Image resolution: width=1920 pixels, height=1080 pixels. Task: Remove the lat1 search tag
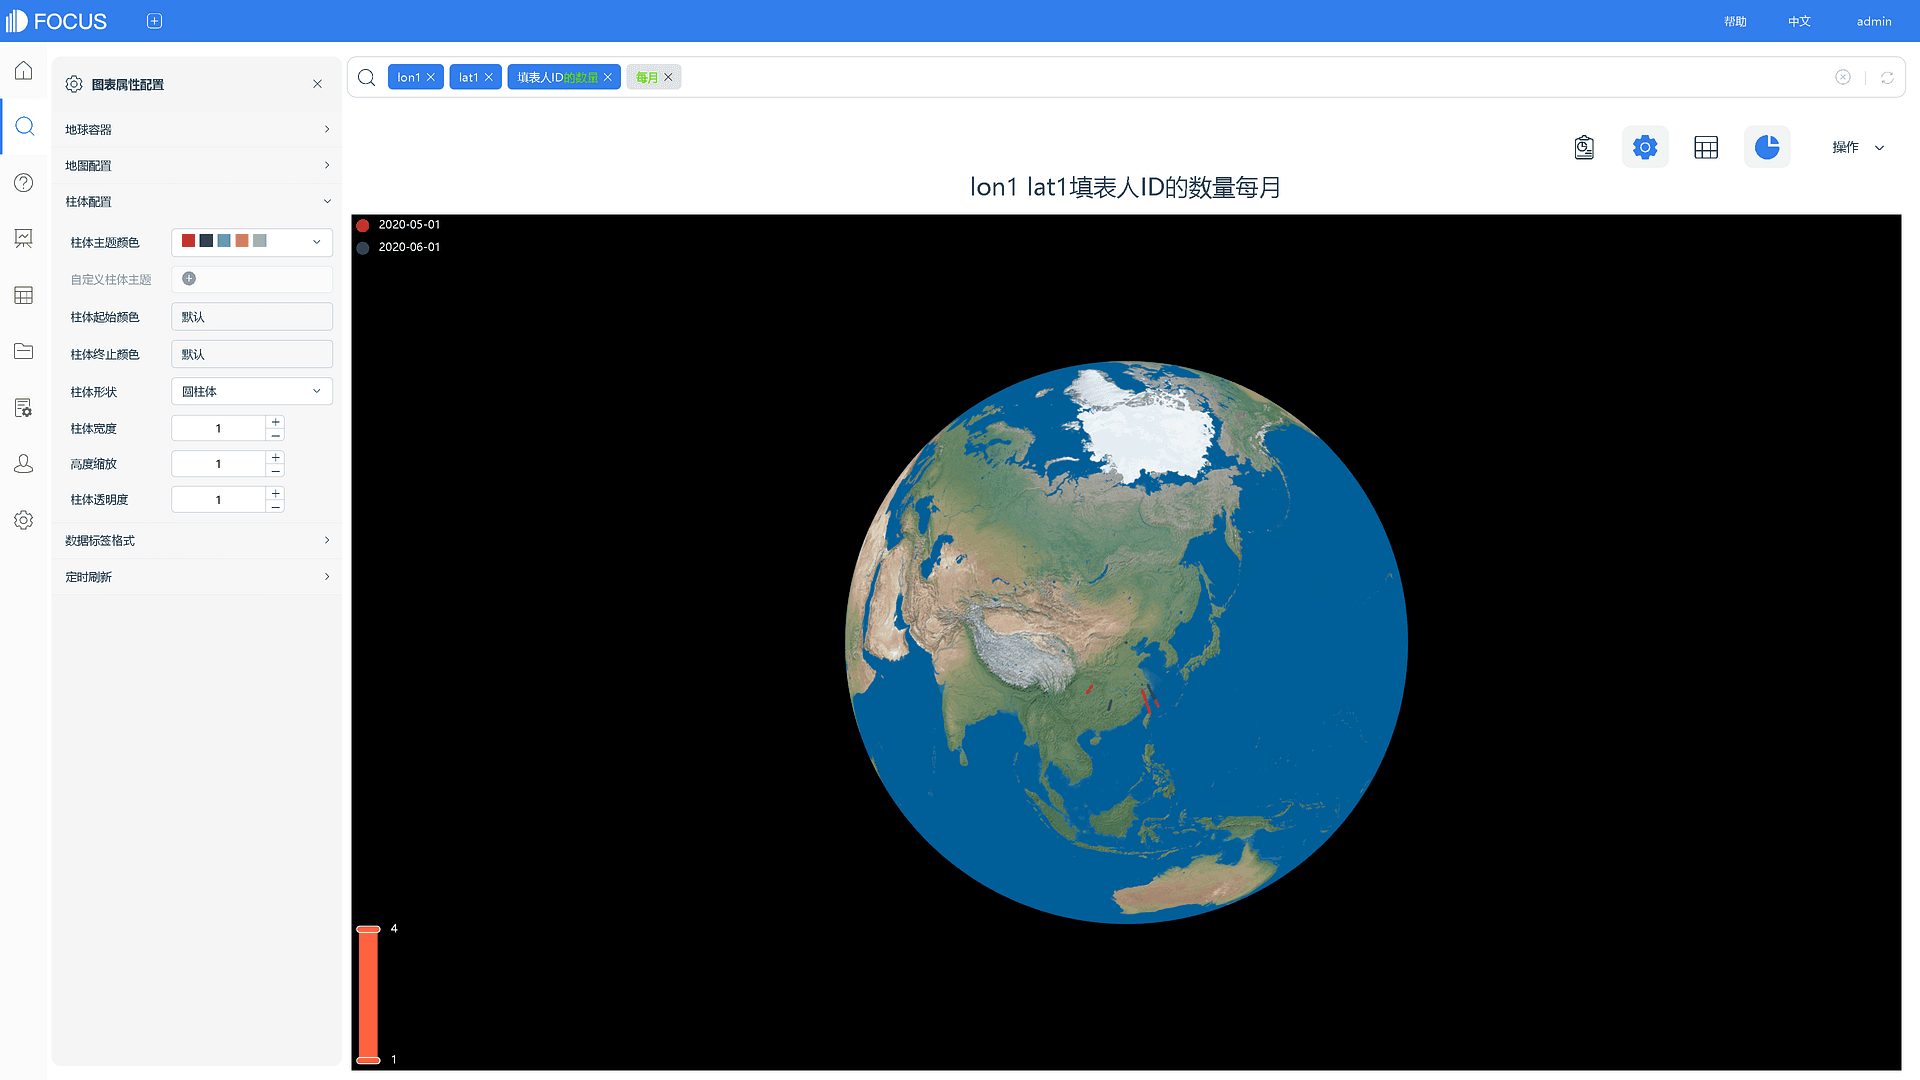click(489, 77)
